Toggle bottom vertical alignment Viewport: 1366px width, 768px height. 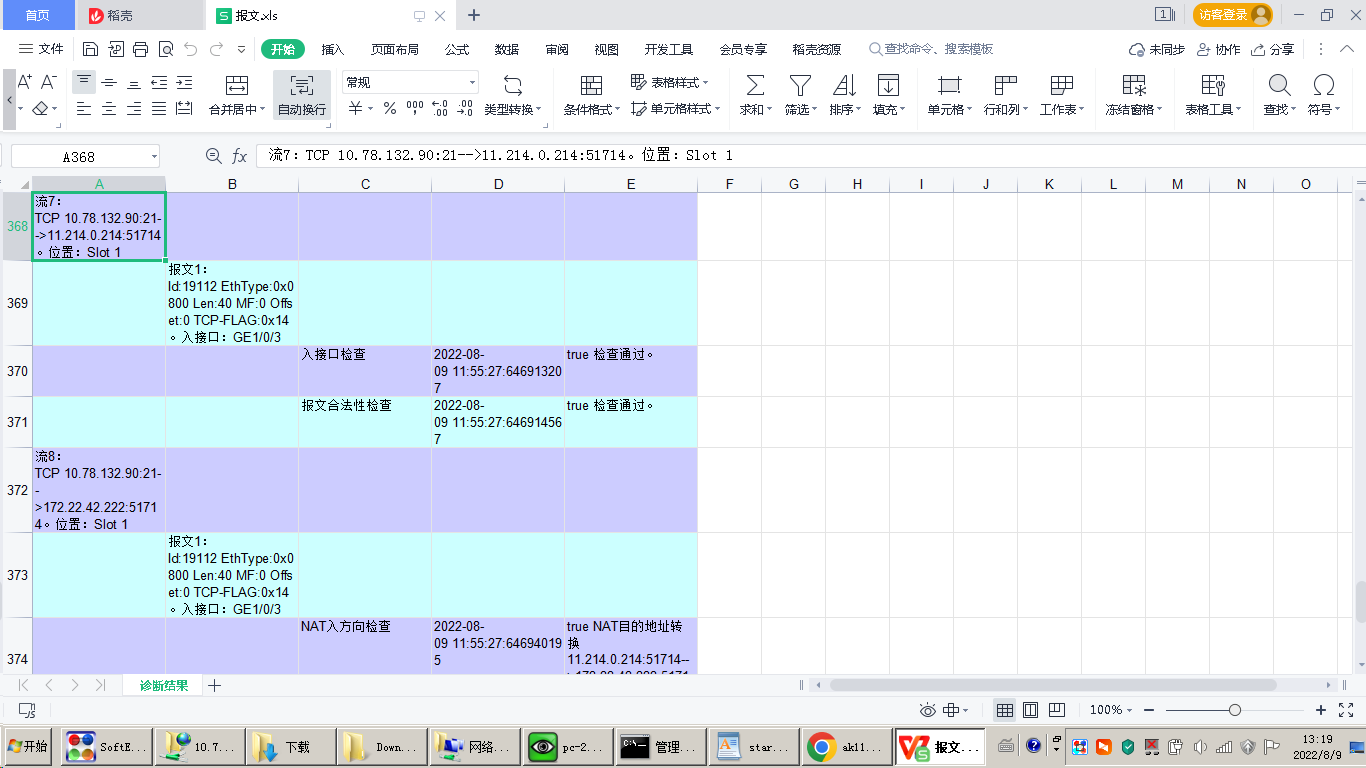[134, 82]
